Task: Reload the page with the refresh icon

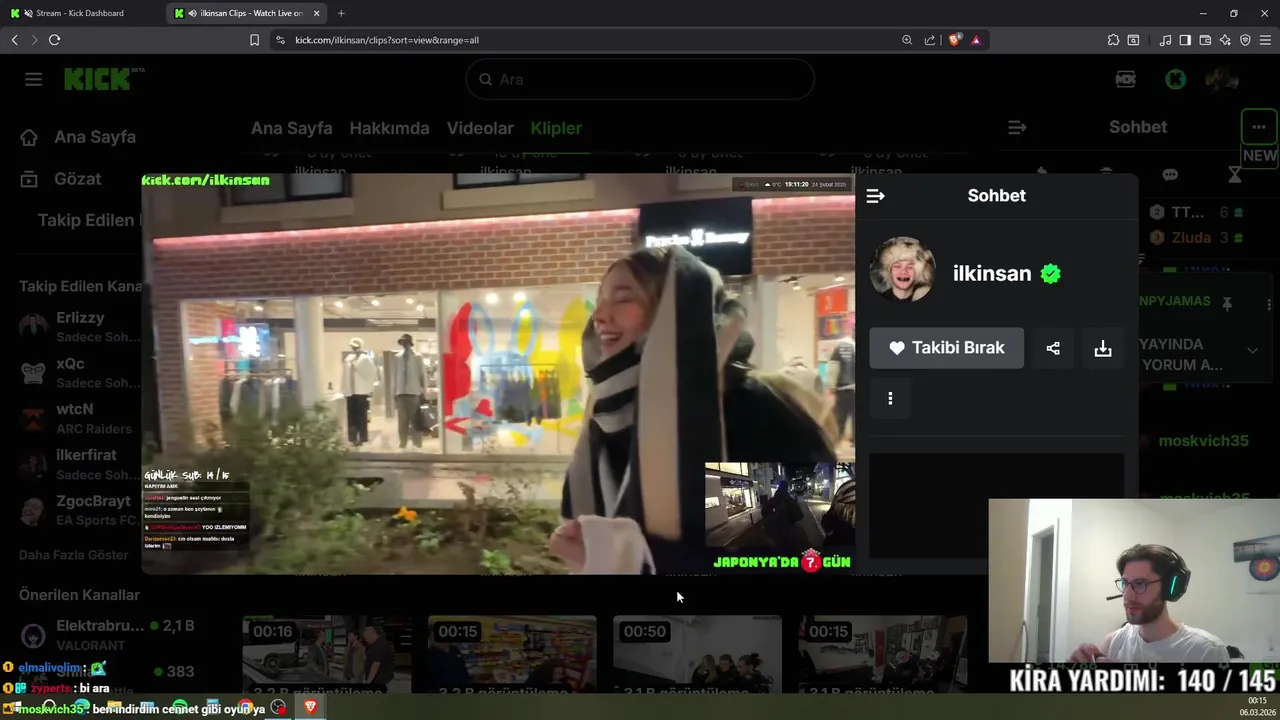Action: (54, 40)
